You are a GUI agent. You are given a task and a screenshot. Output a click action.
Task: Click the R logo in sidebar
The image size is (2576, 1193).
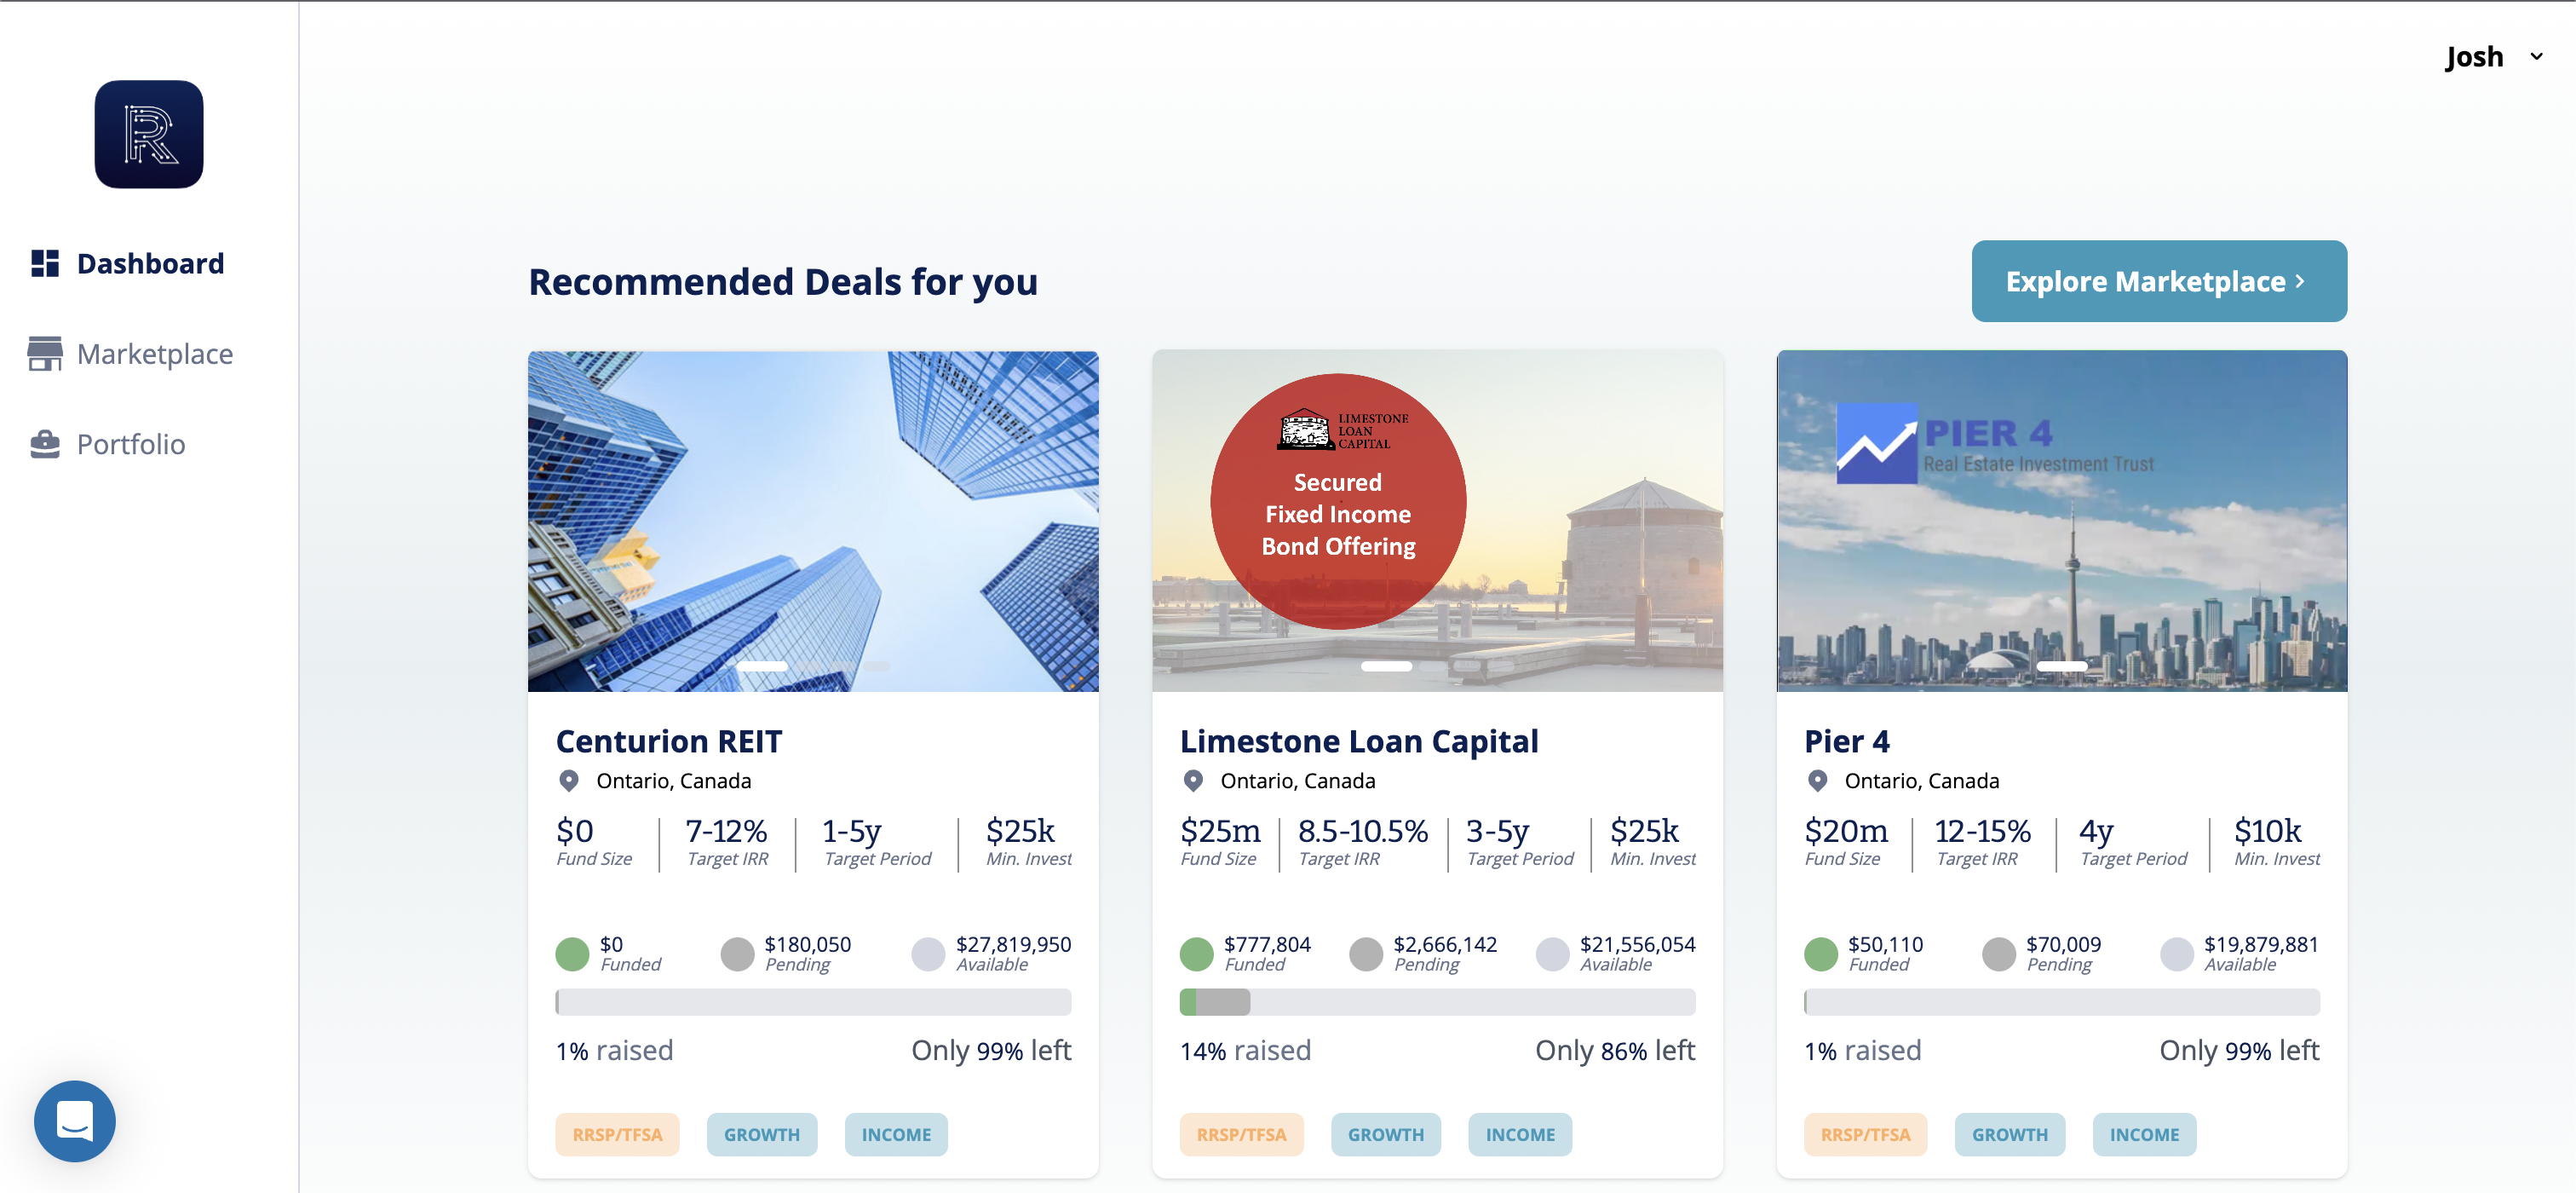(149, 134)
